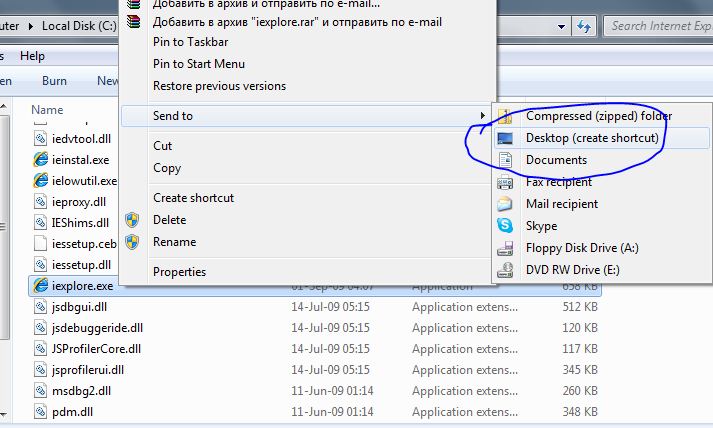Click WinRAR icon for add iexplore.rar and email
The image size is (713, 428).
(x=133, y=21)
